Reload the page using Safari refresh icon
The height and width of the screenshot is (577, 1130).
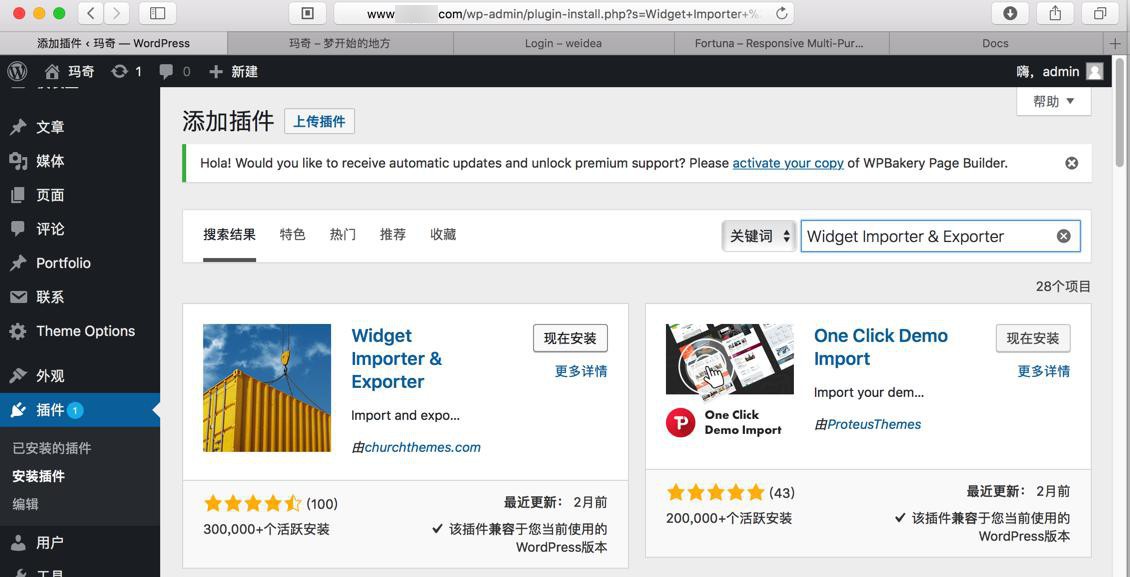point(781,13)
